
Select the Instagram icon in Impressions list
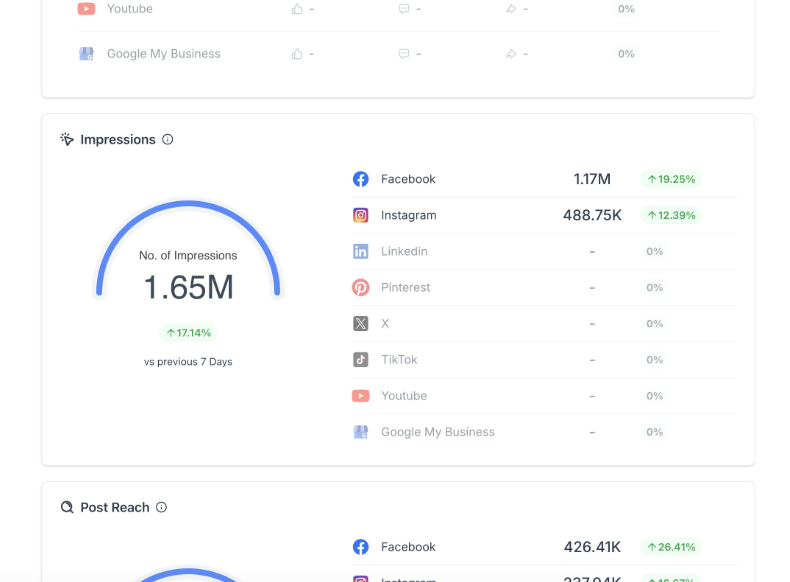361,215
